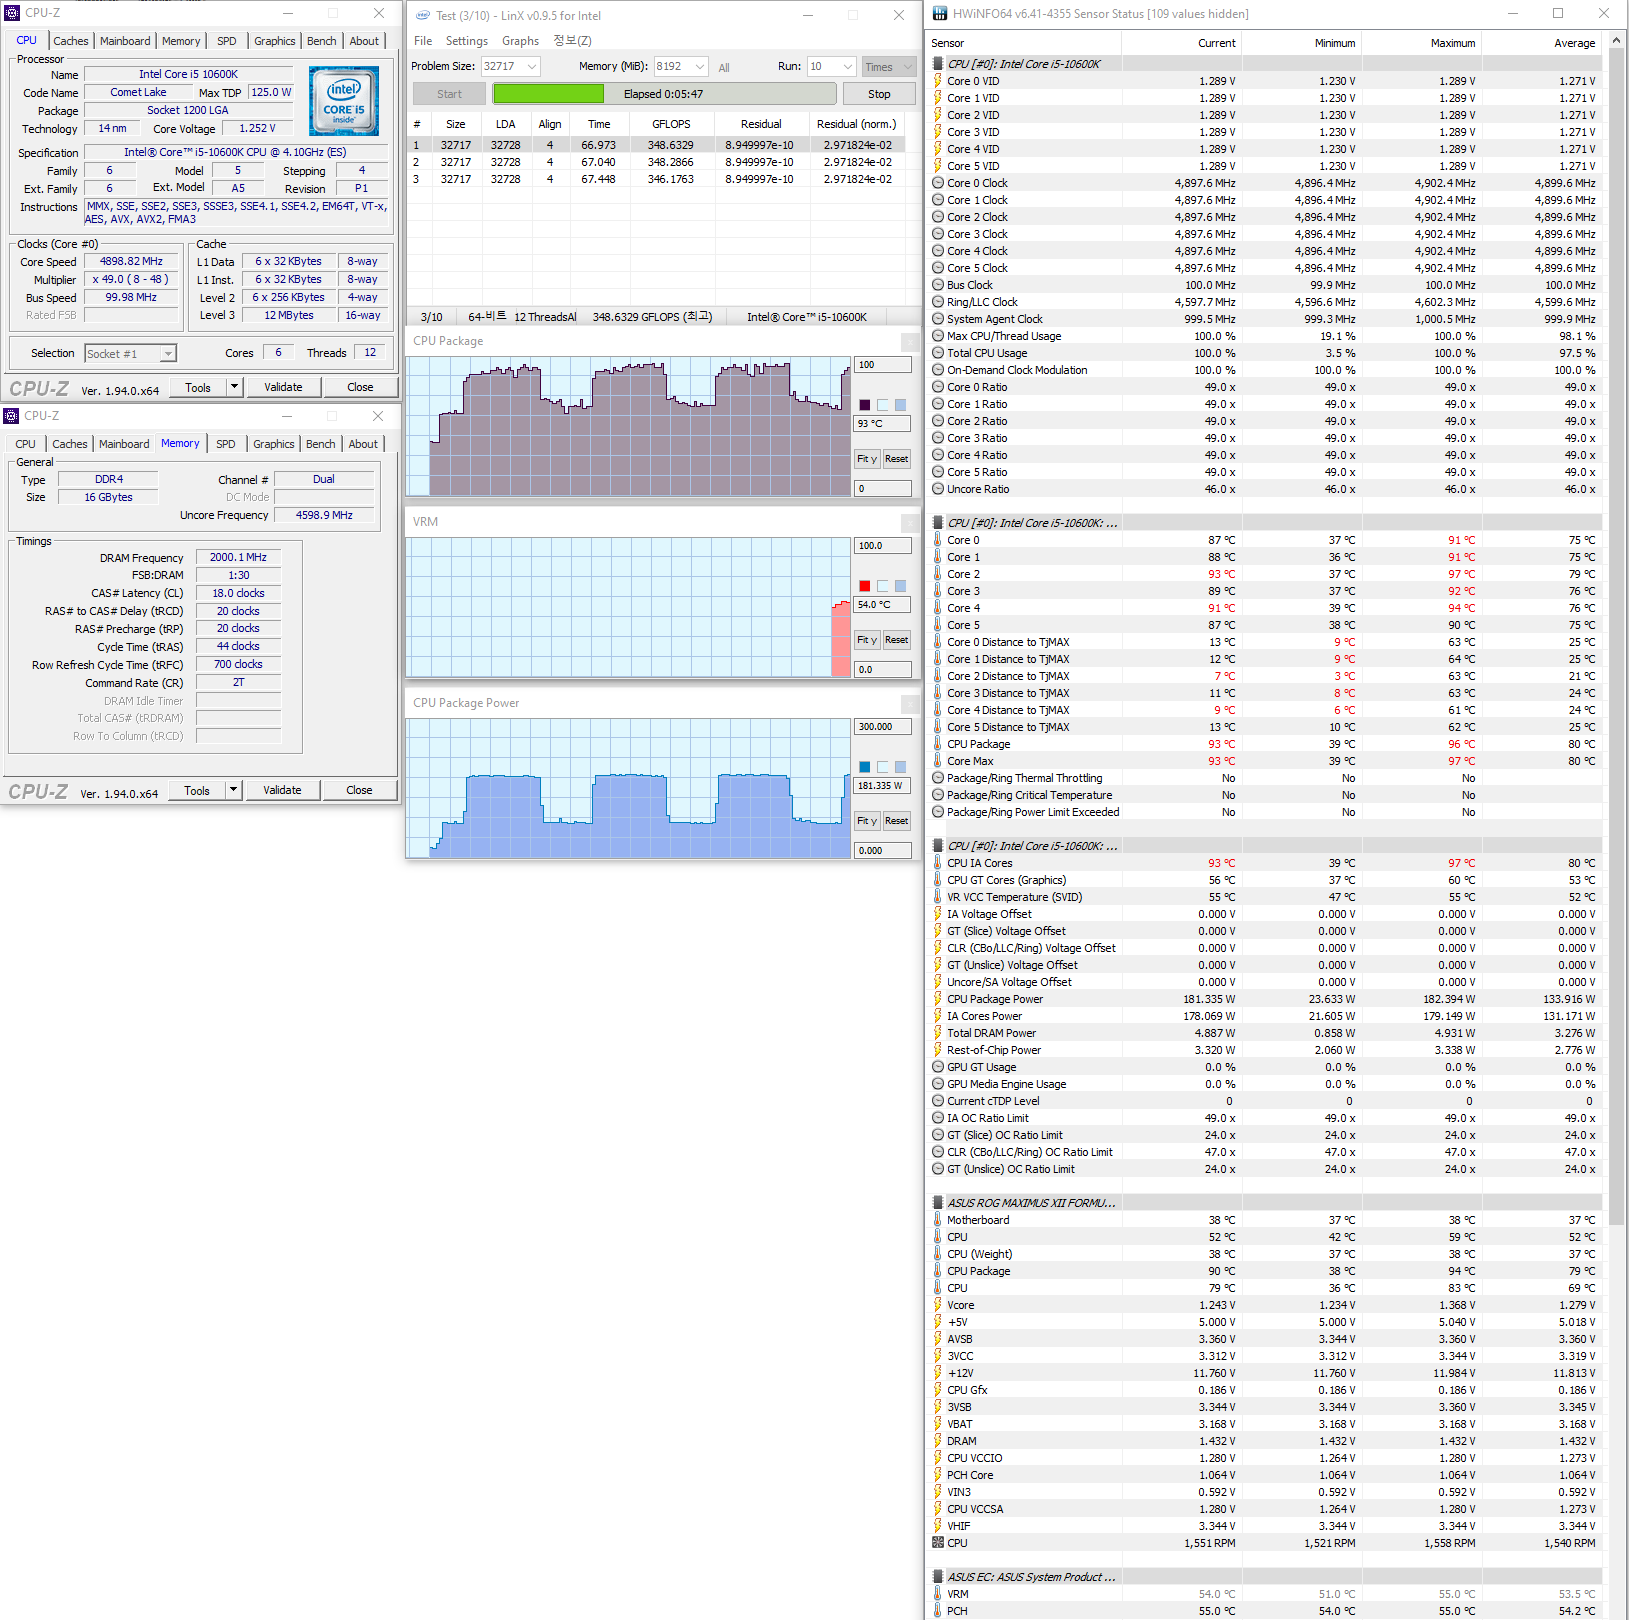Screen dimensions: 1629x1620
Task: Open the Problem Size dropdown
Action: pyautogui.click(x=532, y=67)
